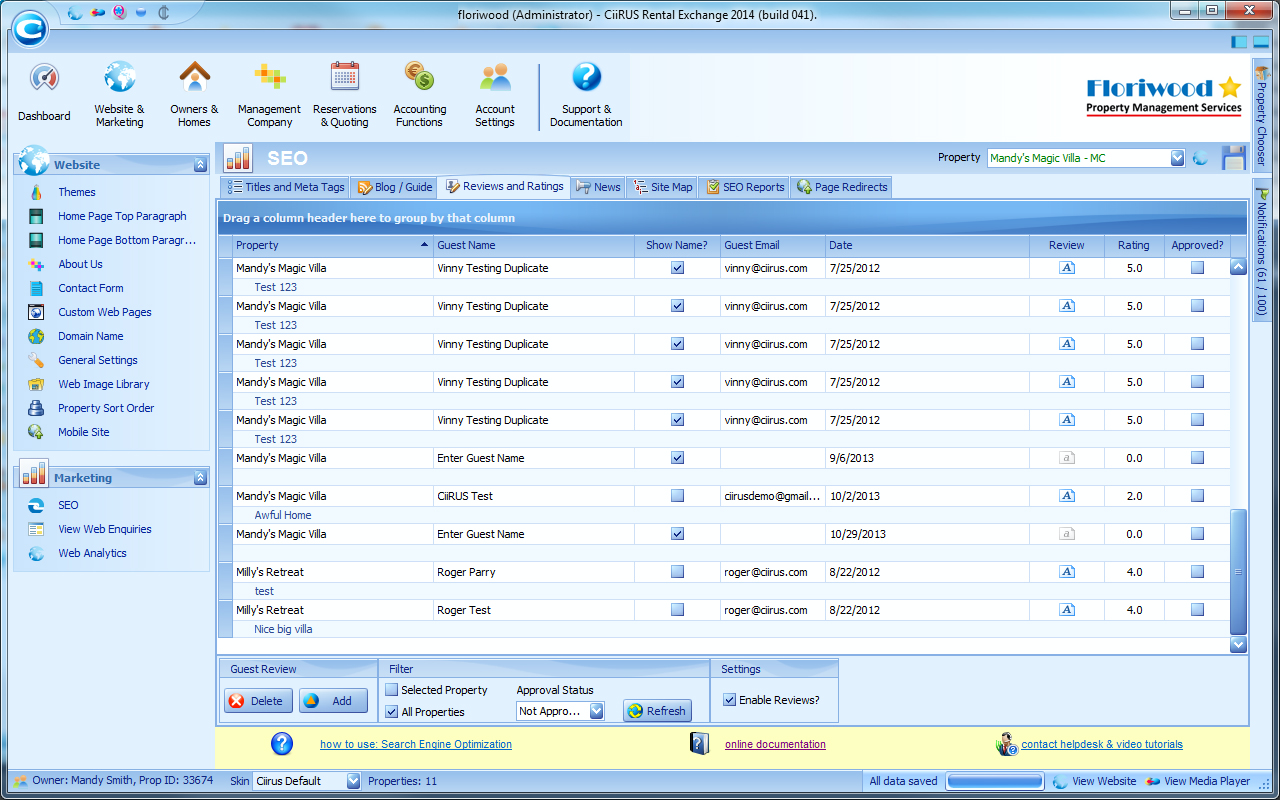Open the Property dropdown list

[1177, 158]
